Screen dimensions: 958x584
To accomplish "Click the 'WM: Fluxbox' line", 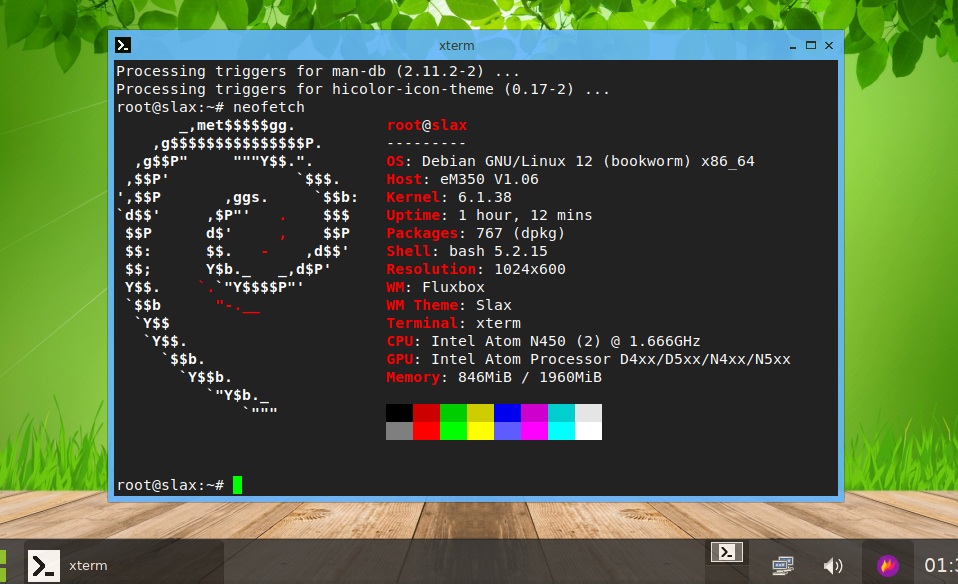I will 436,287.
